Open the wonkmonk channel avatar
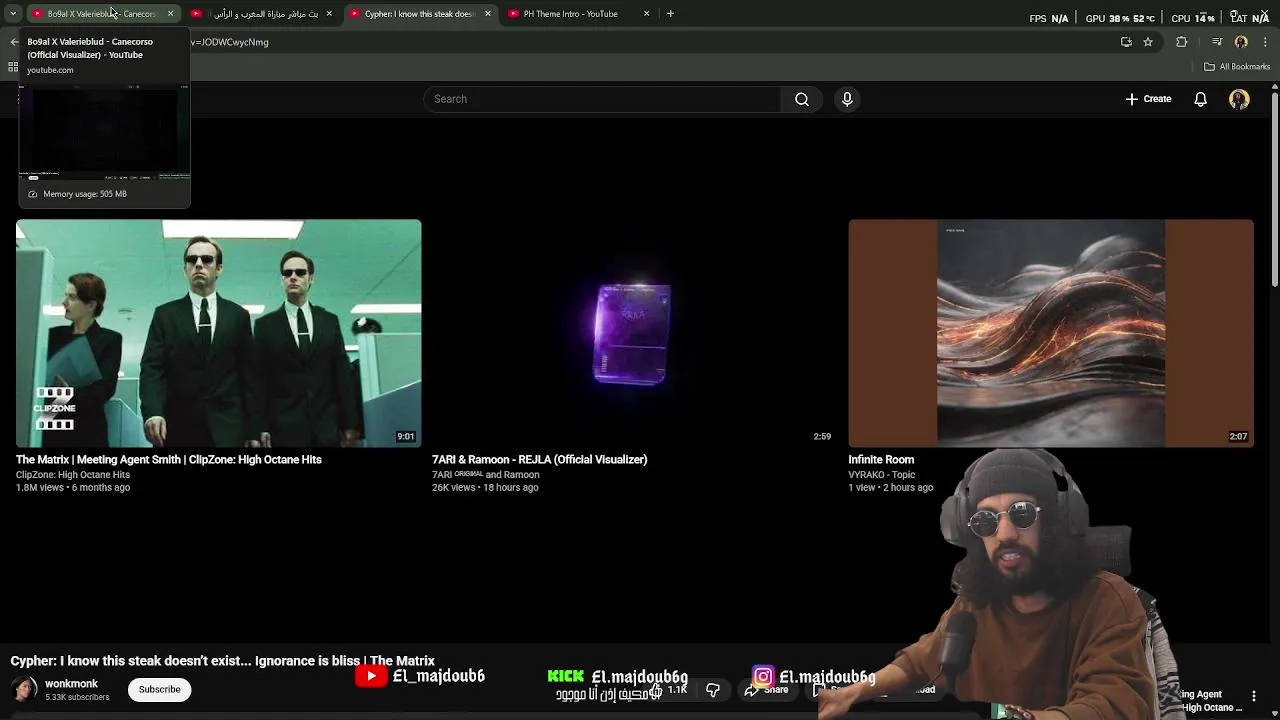1280x720 pixels. pyautogui.click(x=24, y=689)
